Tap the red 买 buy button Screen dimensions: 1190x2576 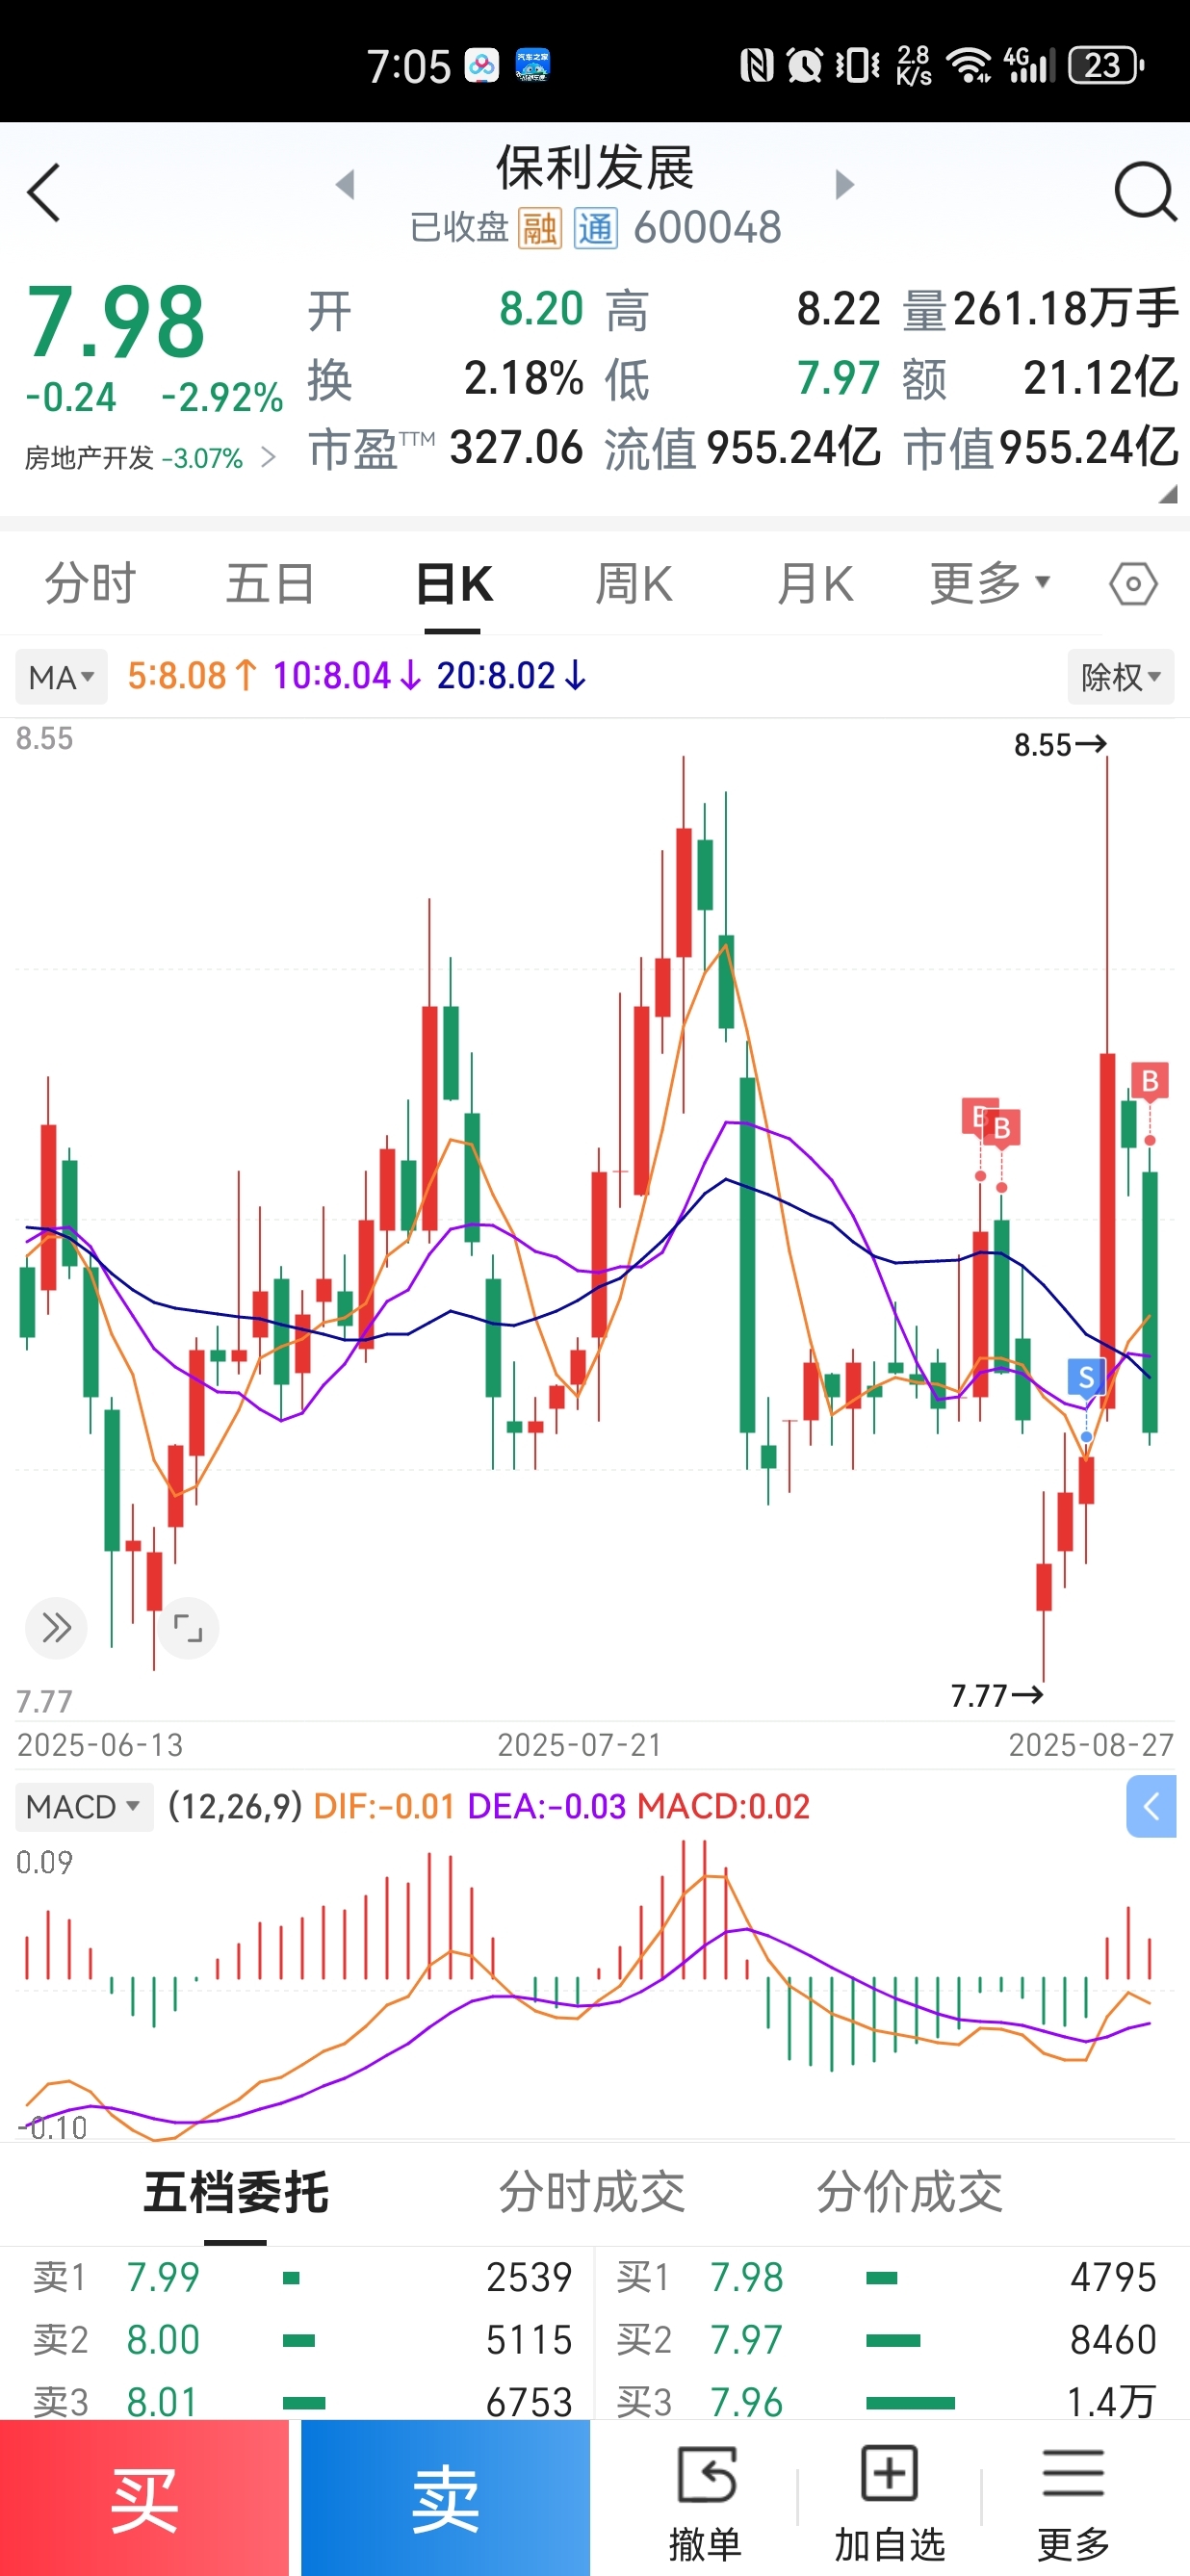[144, 2498]
